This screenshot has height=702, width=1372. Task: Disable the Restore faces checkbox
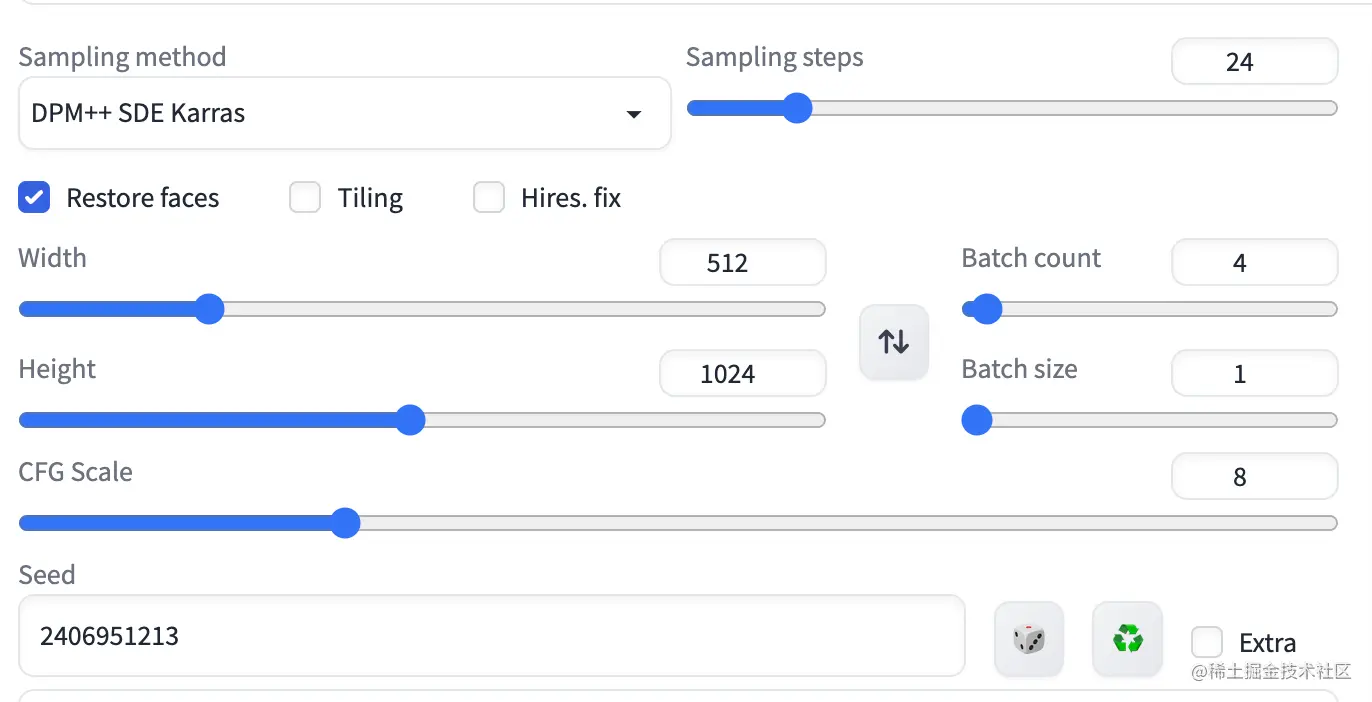[x=34, y=198]
